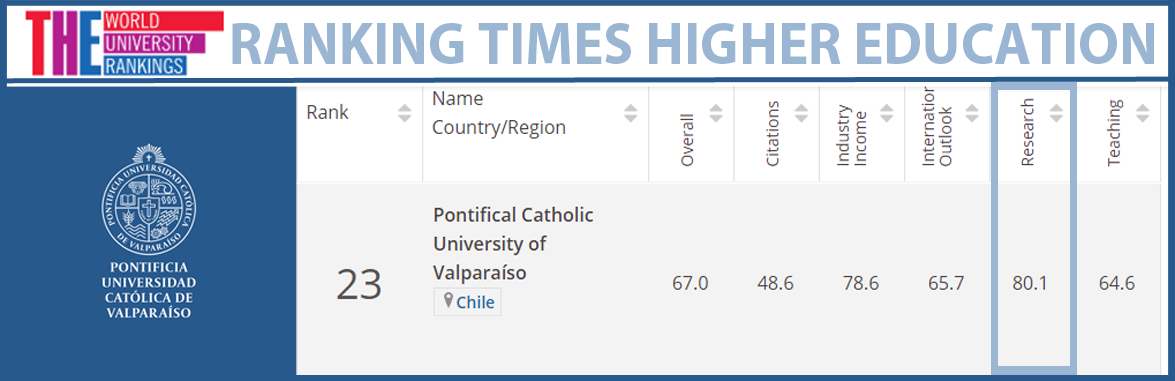
Task: Click the Ranking Times Higher Education title
Action: tap(692, 44)
